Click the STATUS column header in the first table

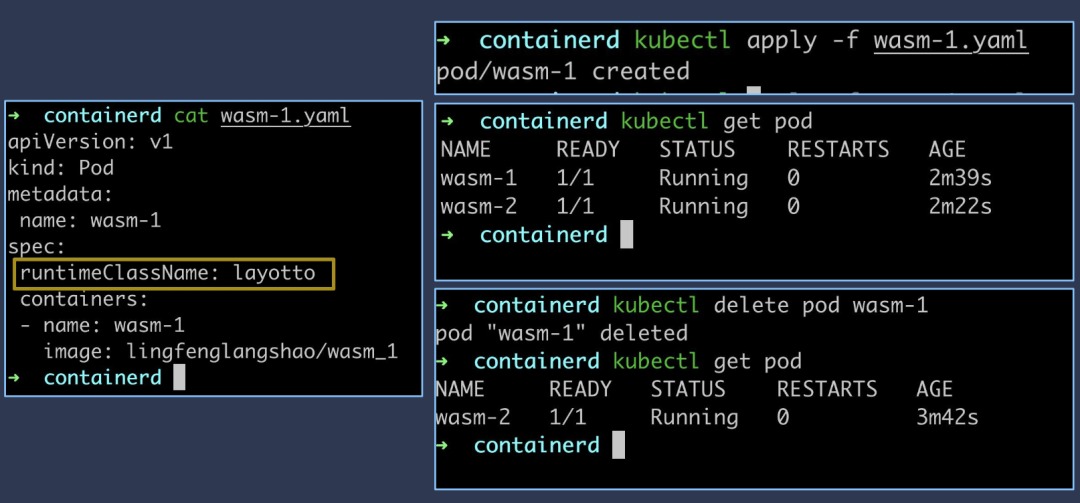(697, 150)
